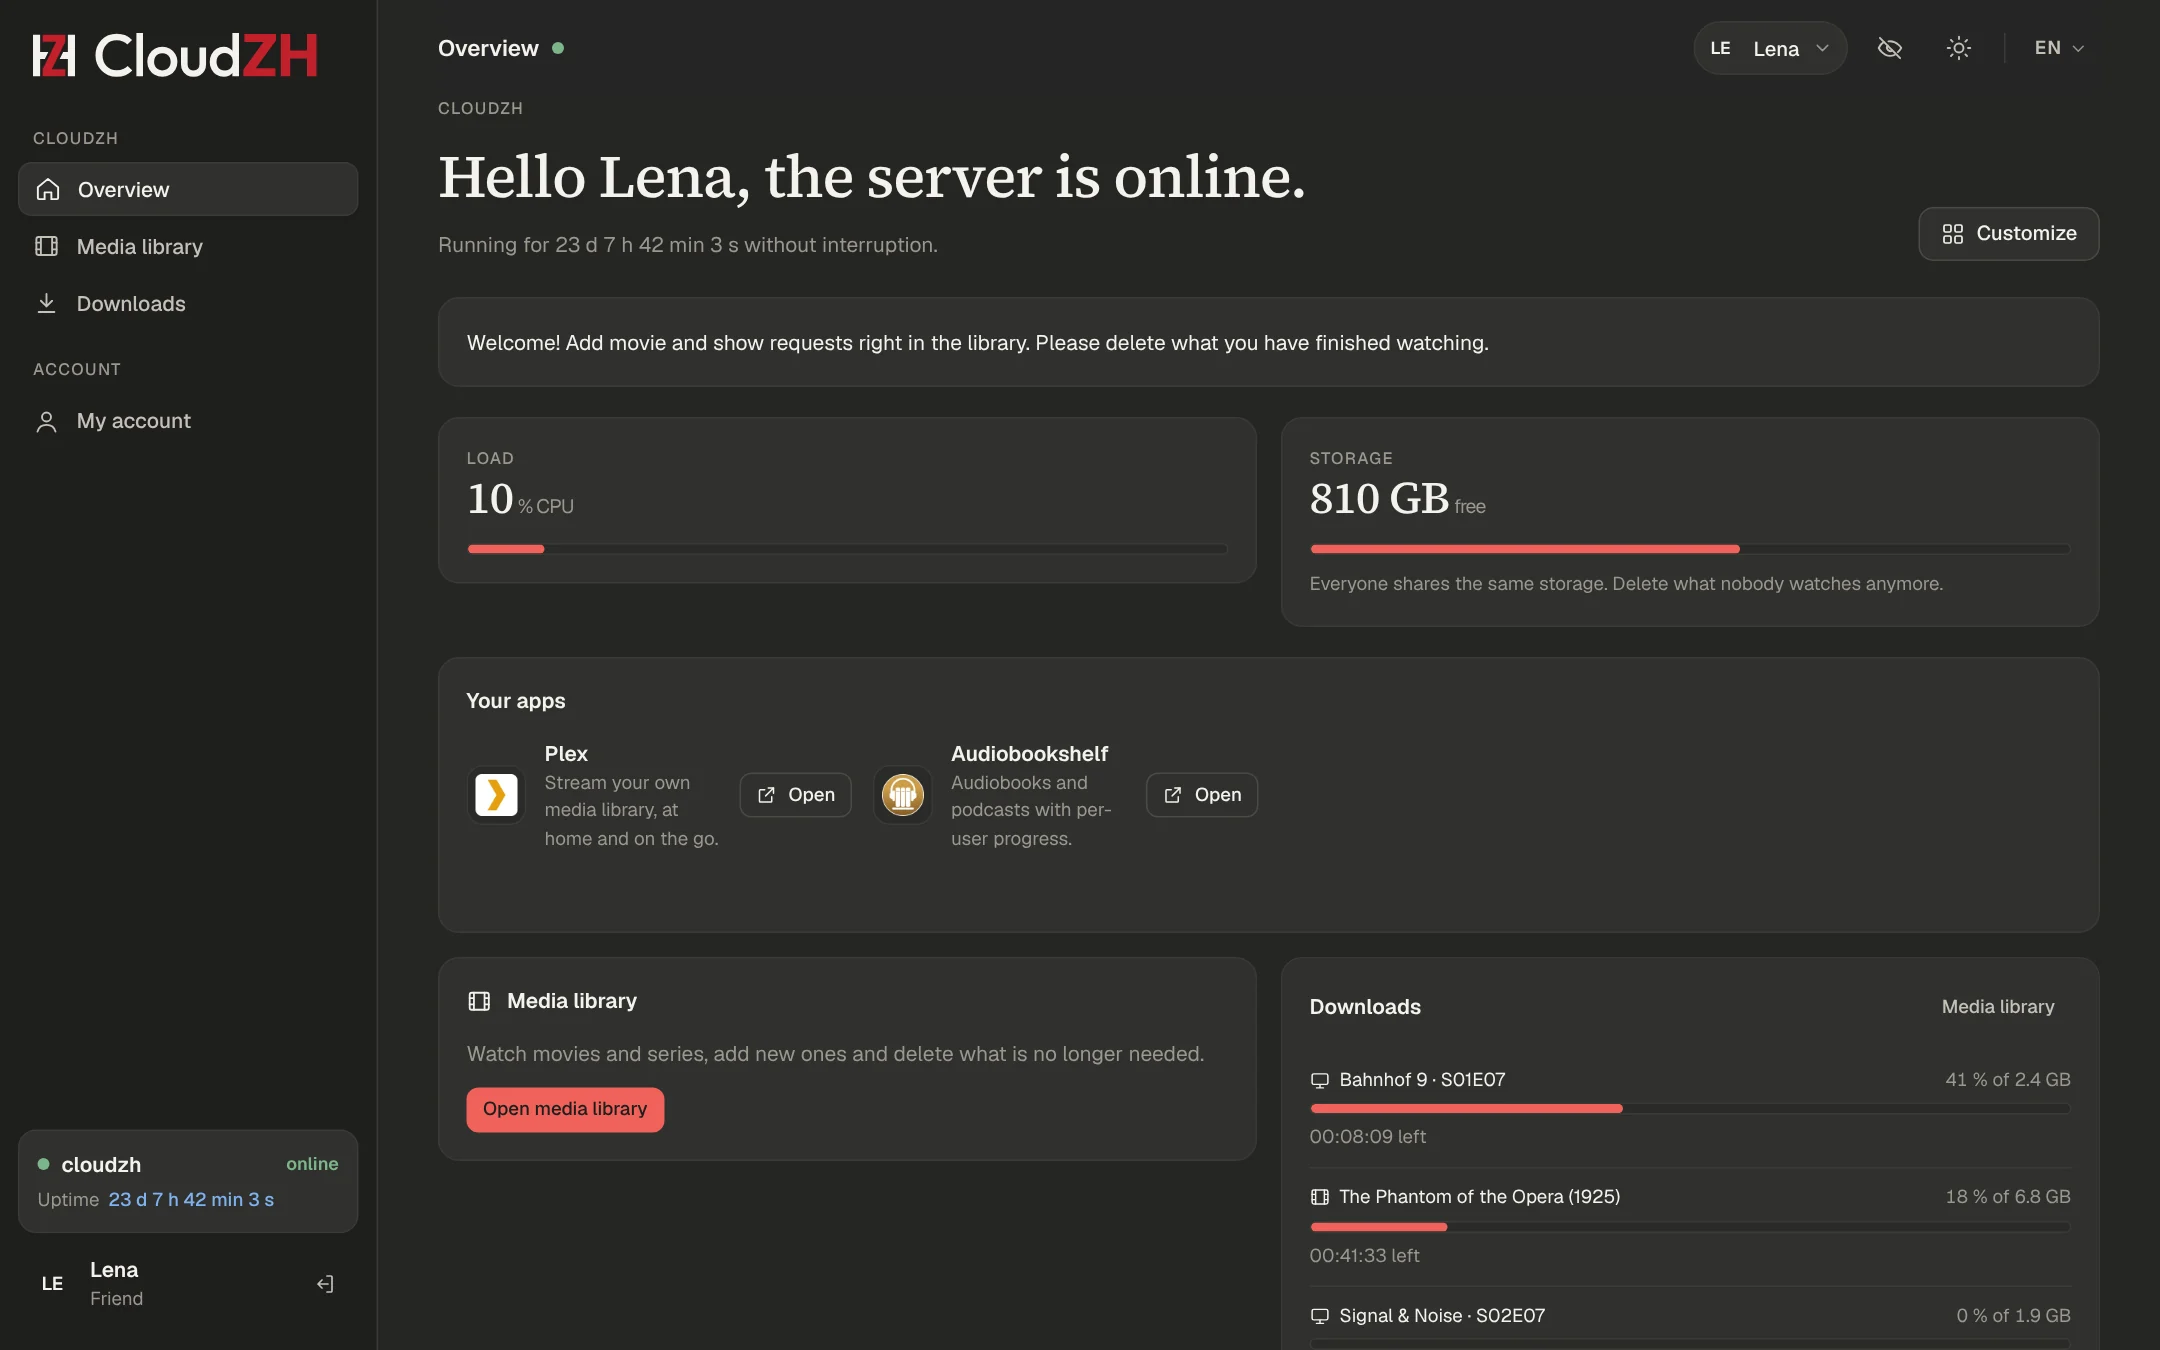Toggle light theme with the sun icon

pyautogui.click(x=1958, y=48)
